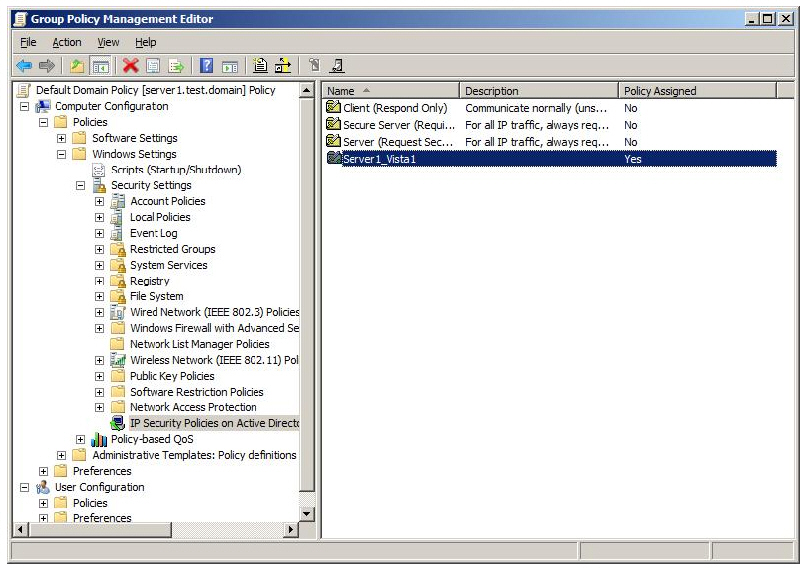Viewport: 807px width, 570px height.
Task: Select the Client (Respond Only) policy name
Action: click(395, 108)
